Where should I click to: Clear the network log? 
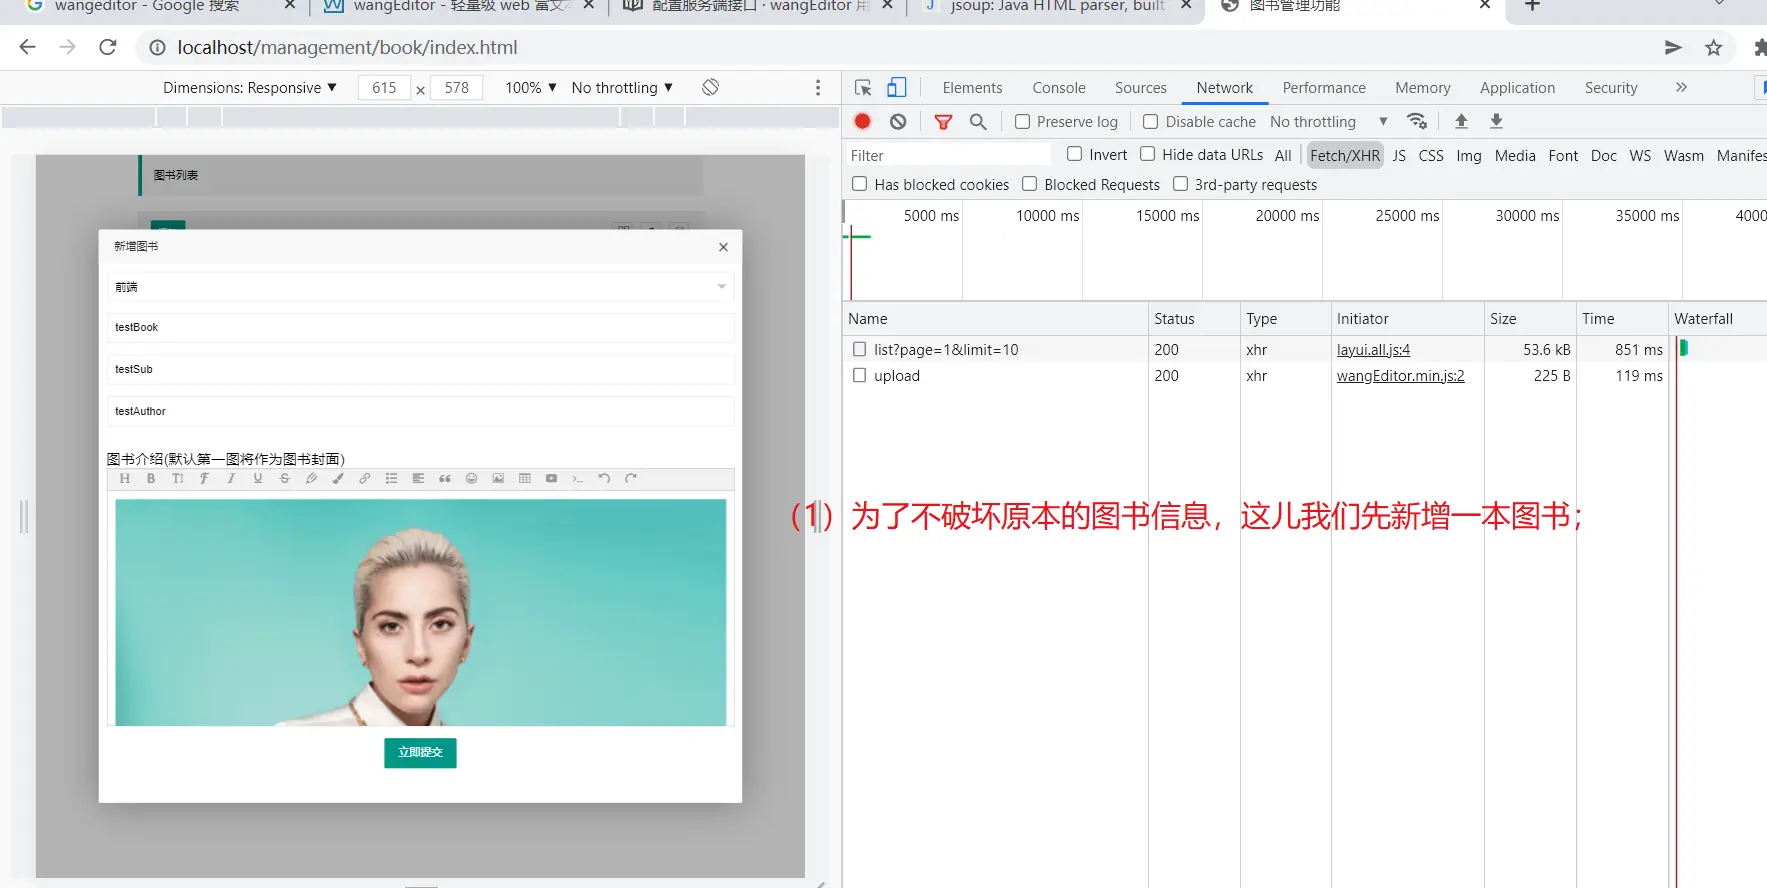pos(898,122)
